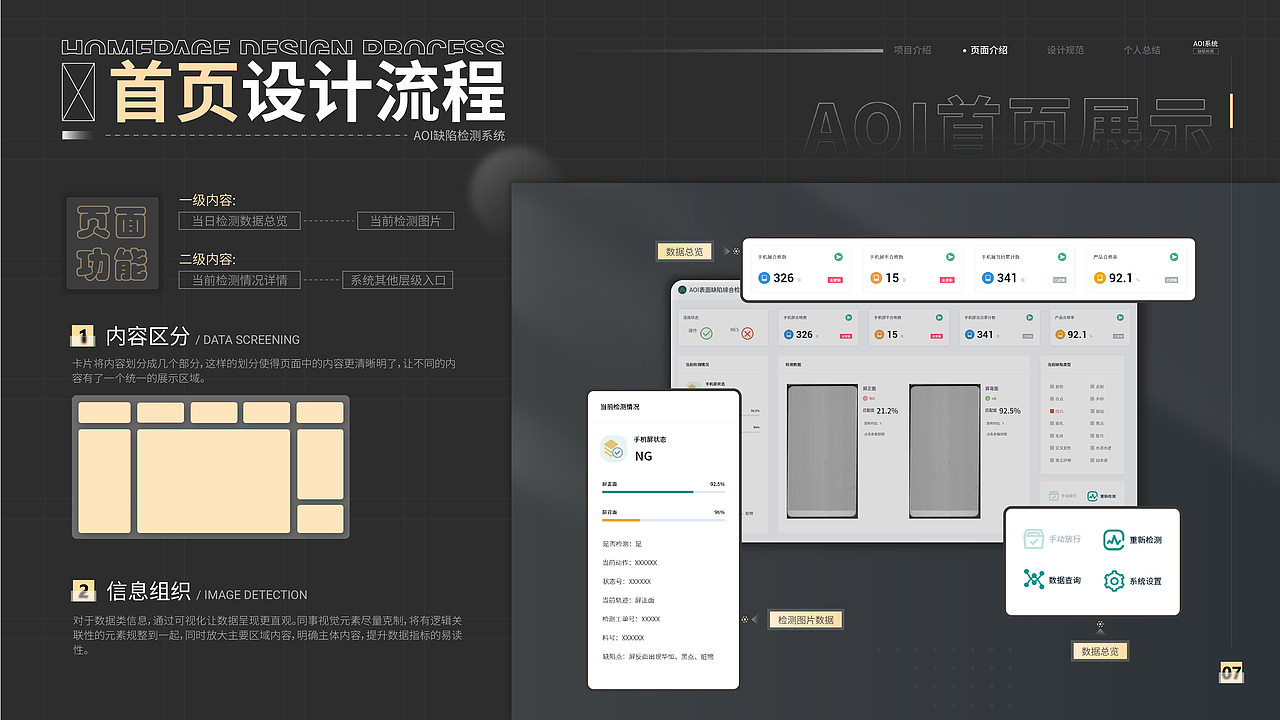Click red X MES connection status icon
1280x720 pixels.
click(747, 333)
